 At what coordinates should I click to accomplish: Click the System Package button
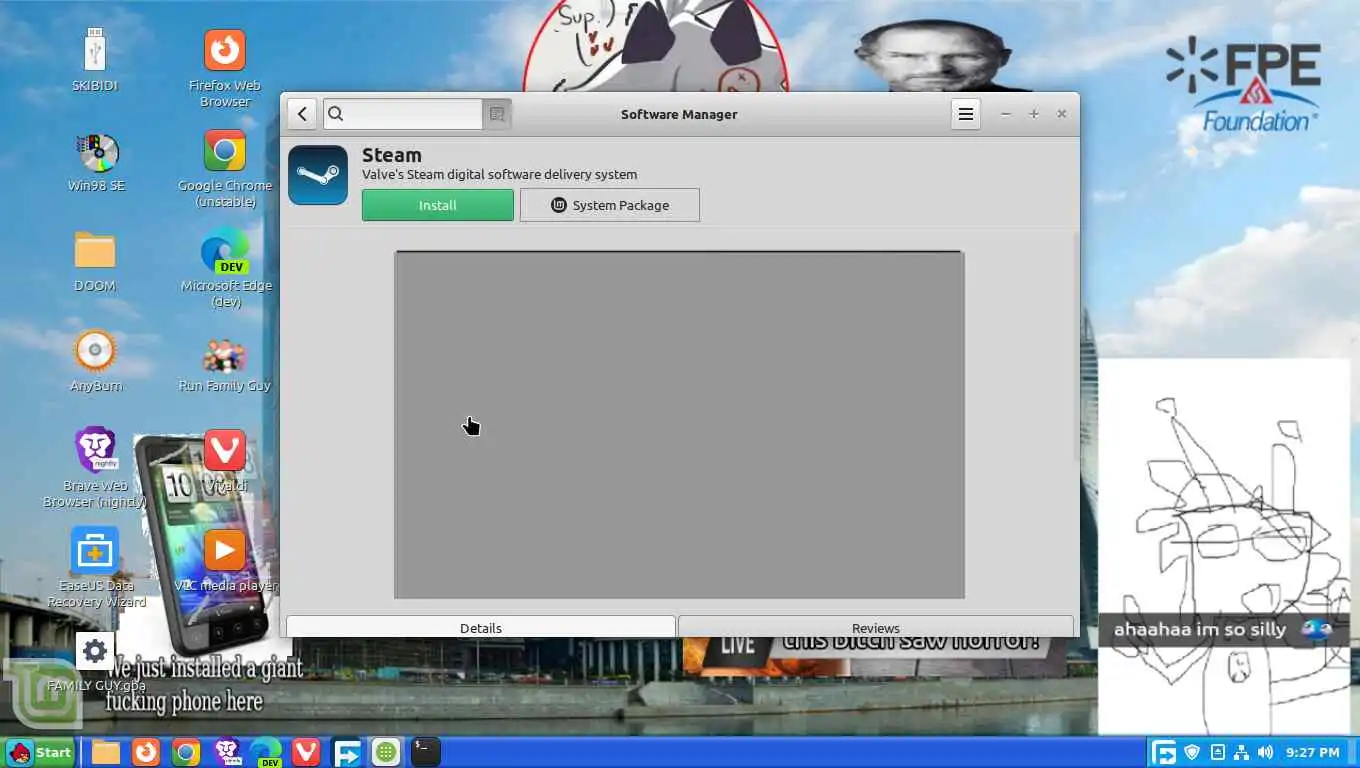pos(610,205)
